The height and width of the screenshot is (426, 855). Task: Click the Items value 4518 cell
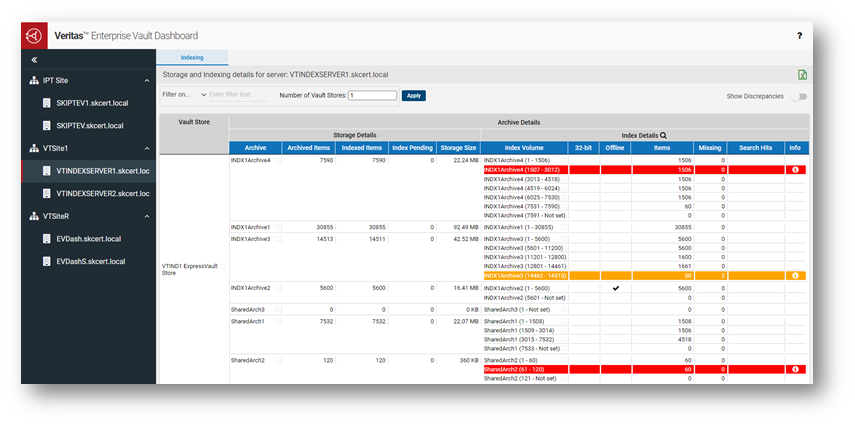pos(684,339)
